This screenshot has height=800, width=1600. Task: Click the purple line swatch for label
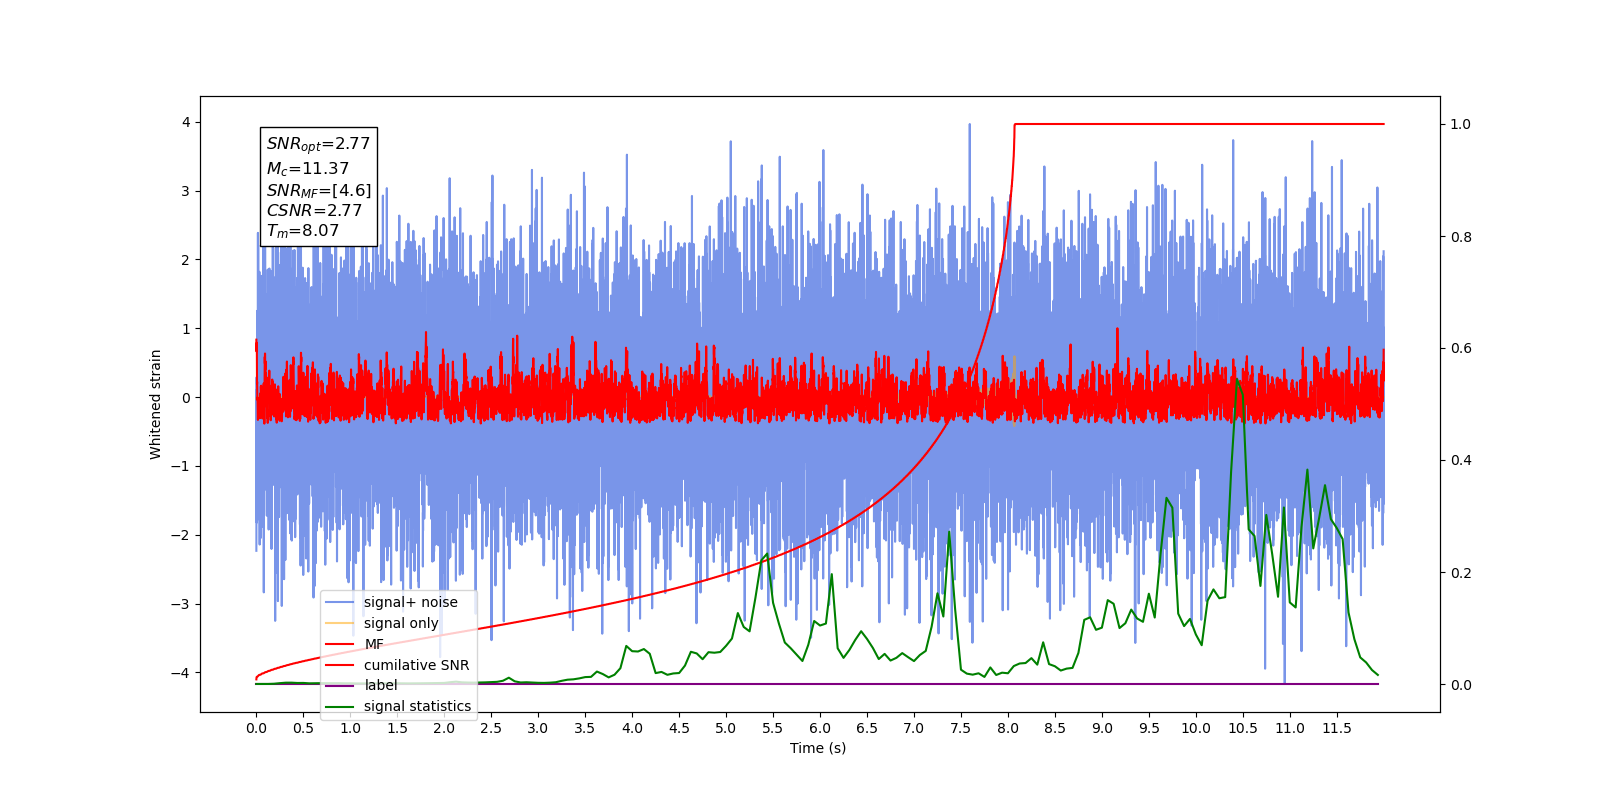(x=340, y=685)
